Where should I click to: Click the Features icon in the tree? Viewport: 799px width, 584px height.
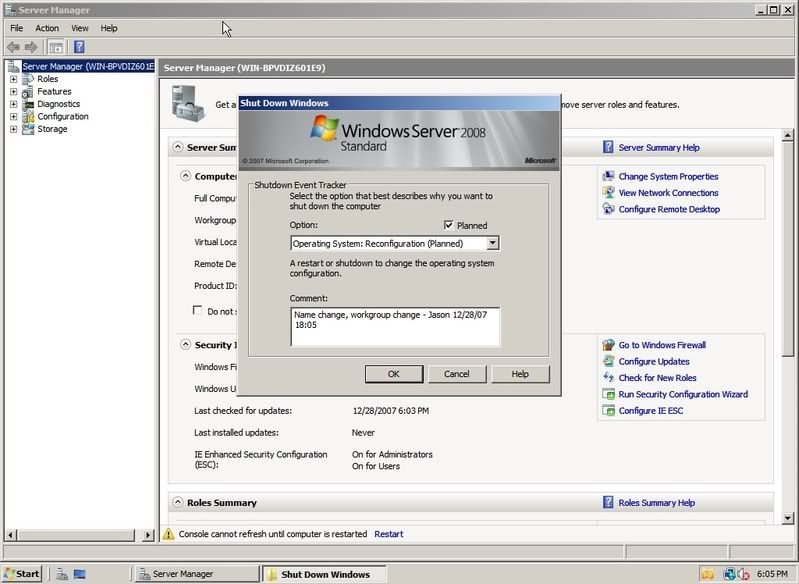pyautogui.click(x=28, y=92)
